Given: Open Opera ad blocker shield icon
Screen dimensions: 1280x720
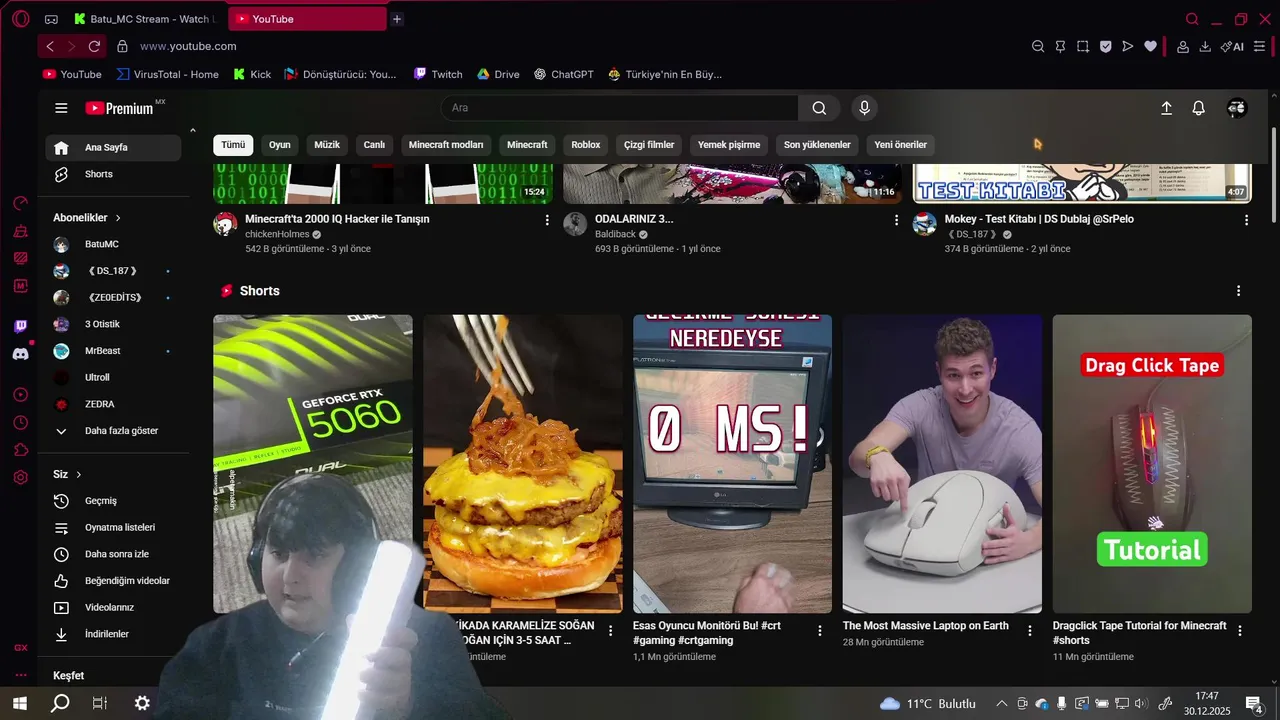Looking at the screenshot, I should (x=1105, y=46).
